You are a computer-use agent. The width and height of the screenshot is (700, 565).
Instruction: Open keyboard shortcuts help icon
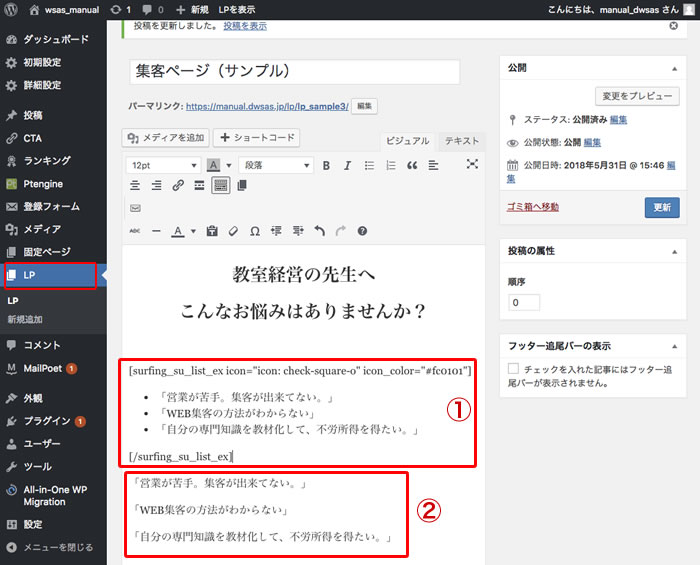(x=362, y=231)
